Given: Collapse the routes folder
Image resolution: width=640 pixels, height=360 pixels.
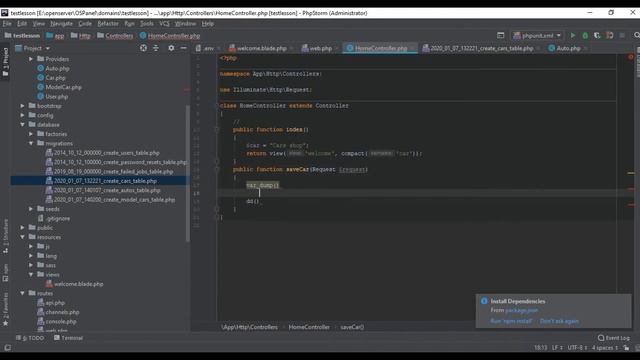Looking at the screenshot, I should pos(22,293).
